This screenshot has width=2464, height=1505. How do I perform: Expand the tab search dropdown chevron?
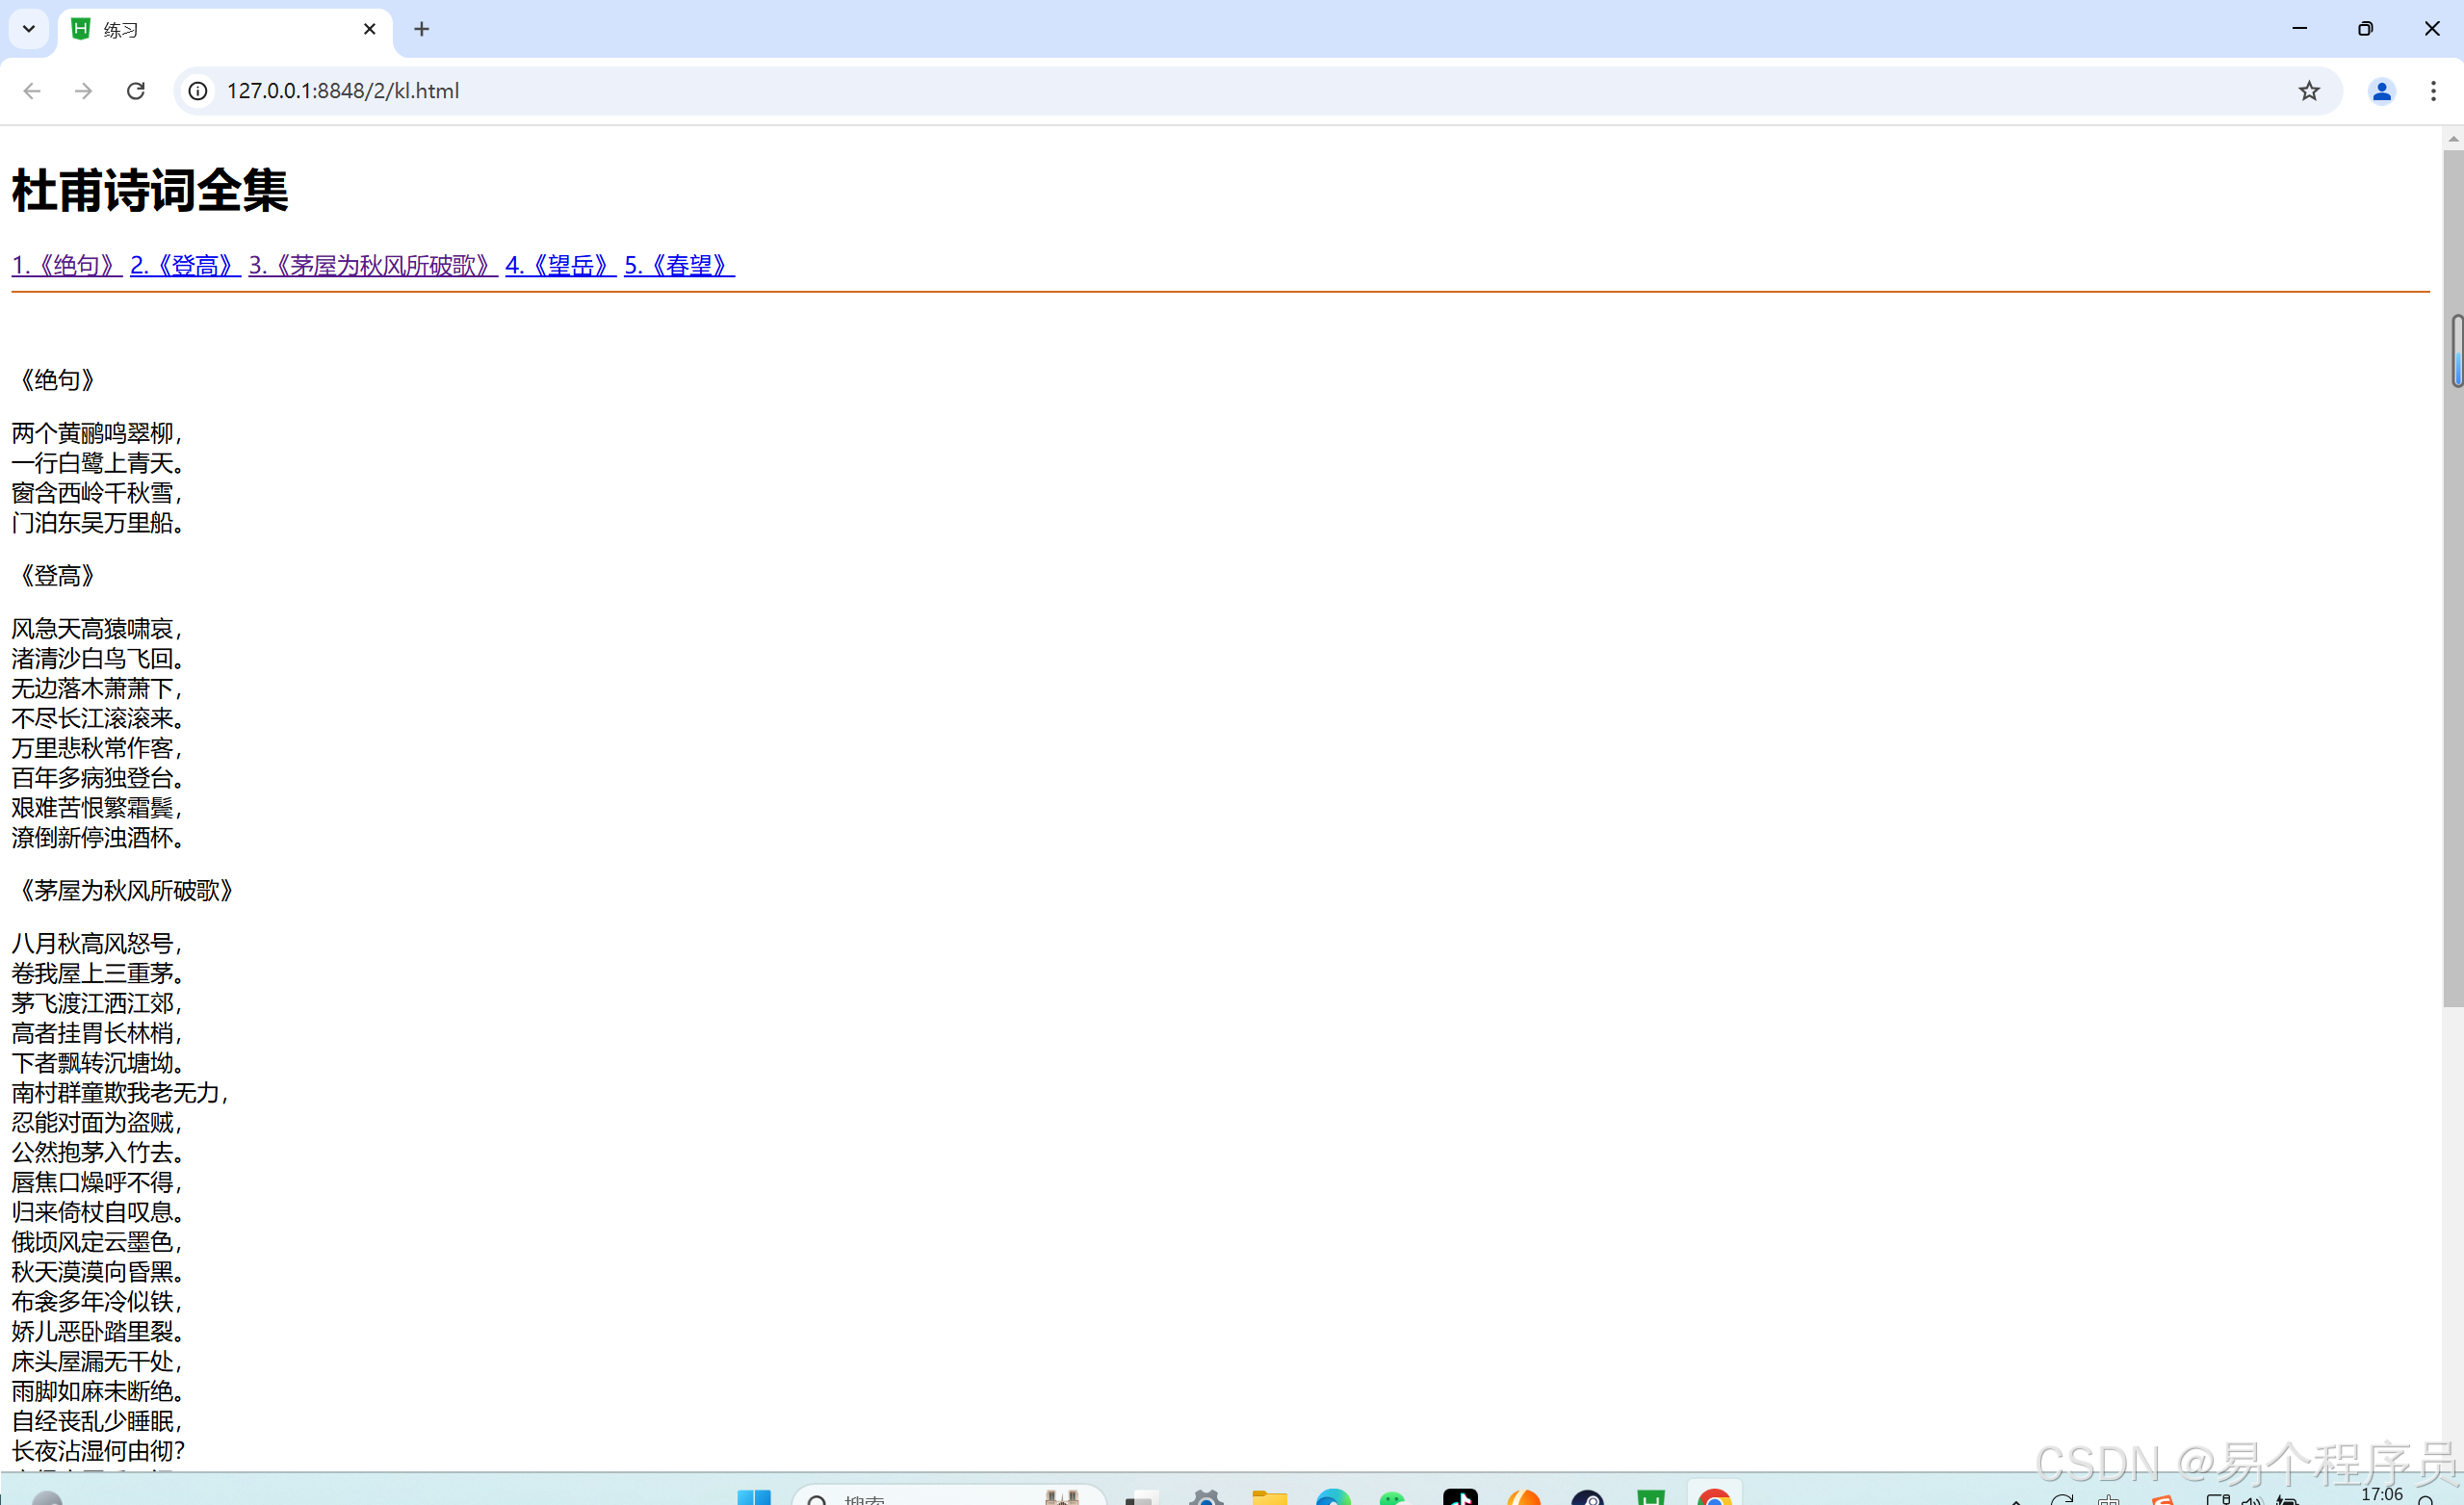[x=29, y=29]
